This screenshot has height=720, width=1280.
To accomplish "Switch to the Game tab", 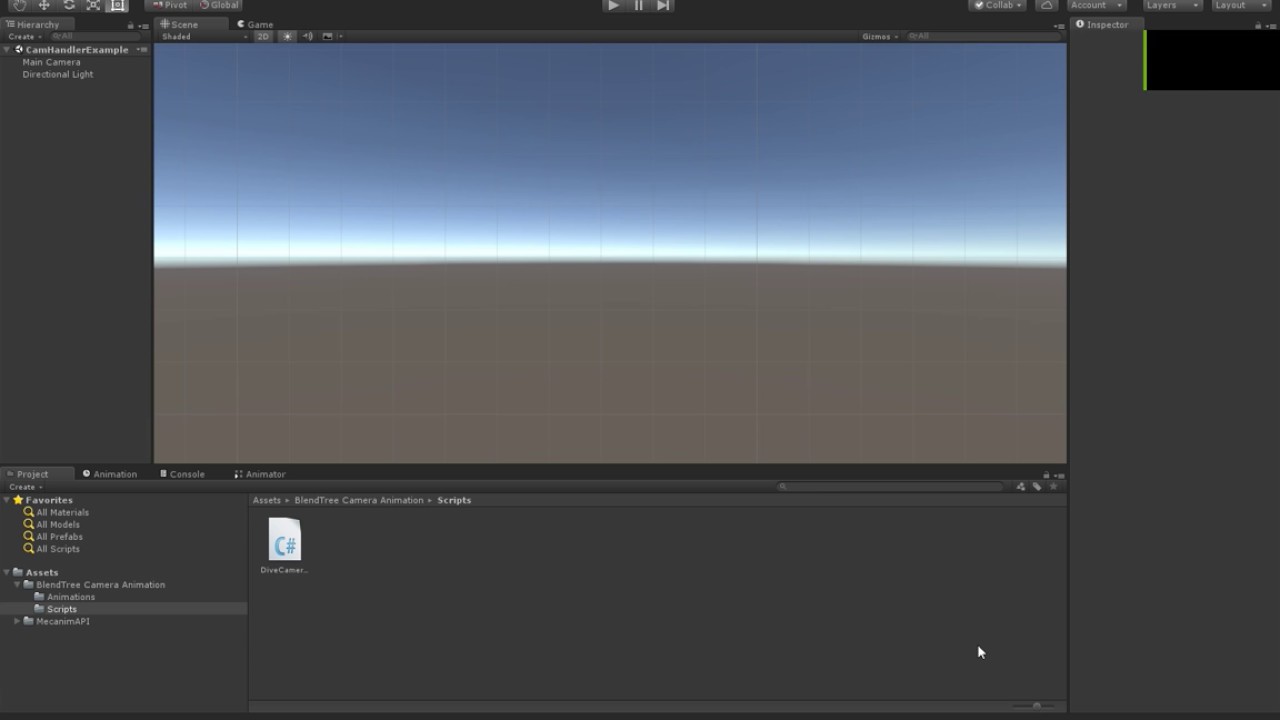I will (256, 24).
